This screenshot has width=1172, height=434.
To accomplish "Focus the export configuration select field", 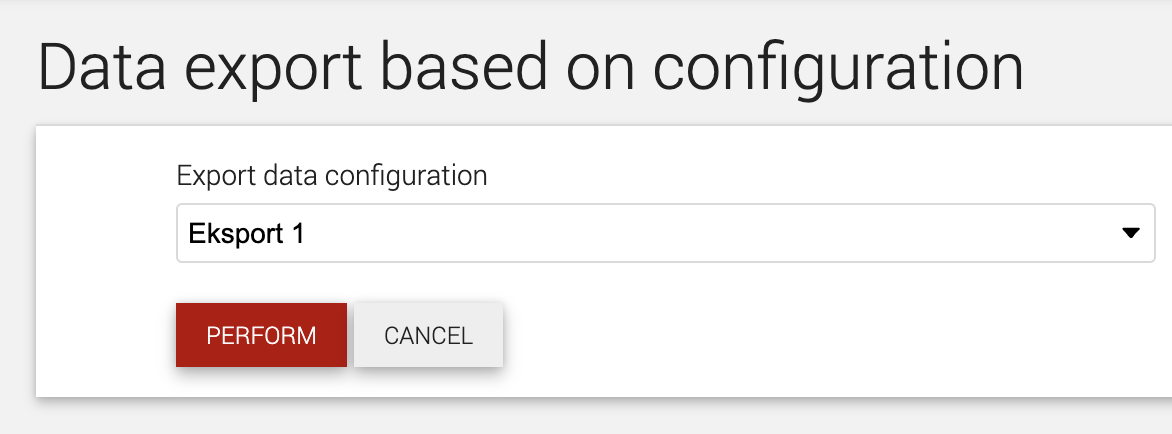I will tap(665, 233).
